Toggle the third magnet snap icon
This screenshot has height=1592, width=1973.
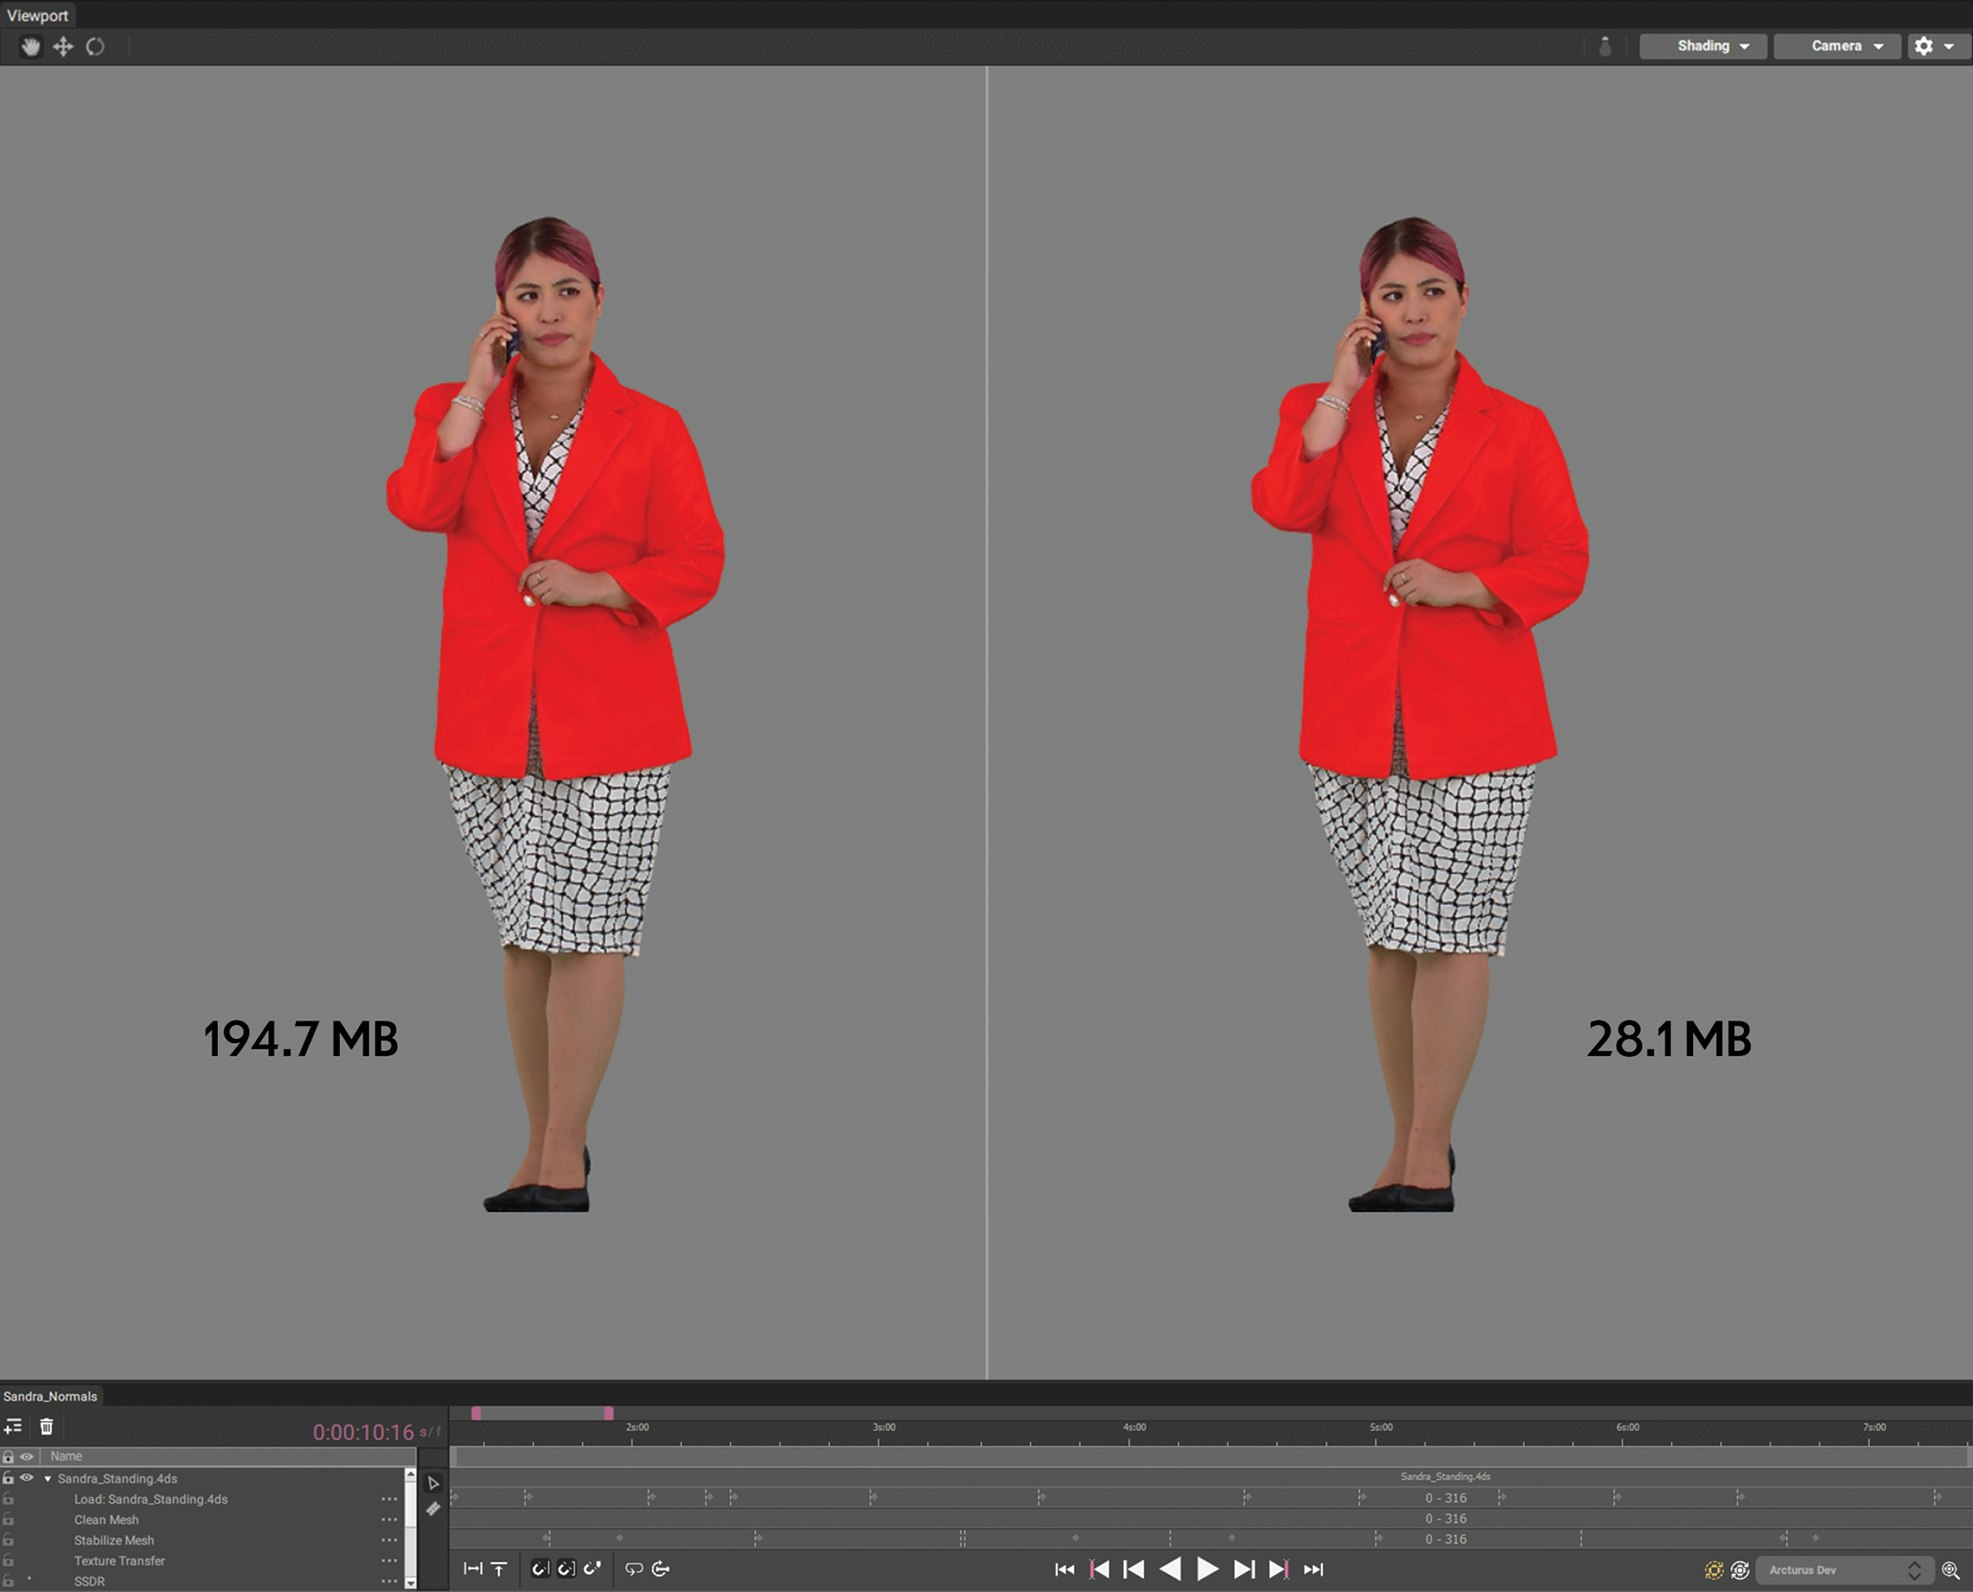click(x=592, y=1569)
